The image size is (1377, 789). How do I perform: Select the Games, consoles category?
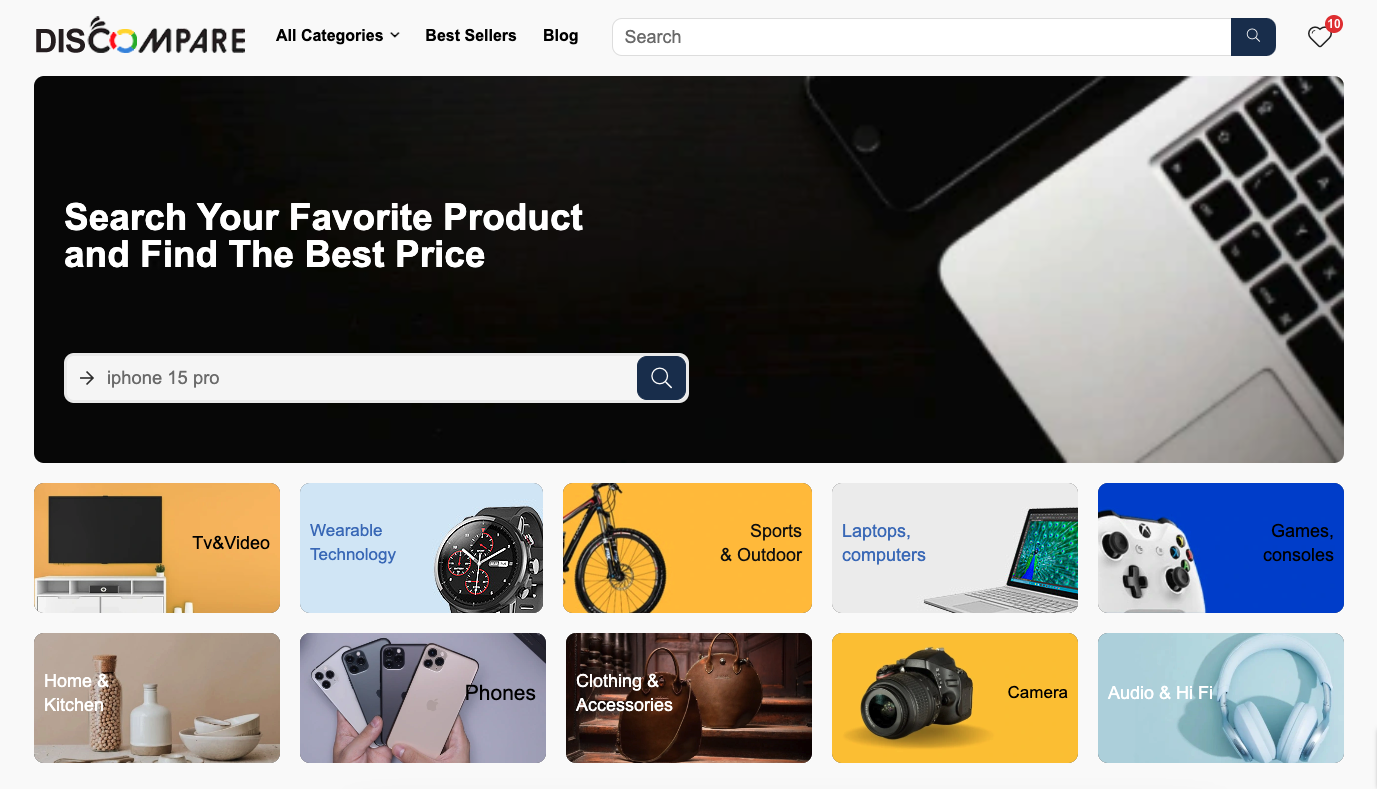point(1221,548)
